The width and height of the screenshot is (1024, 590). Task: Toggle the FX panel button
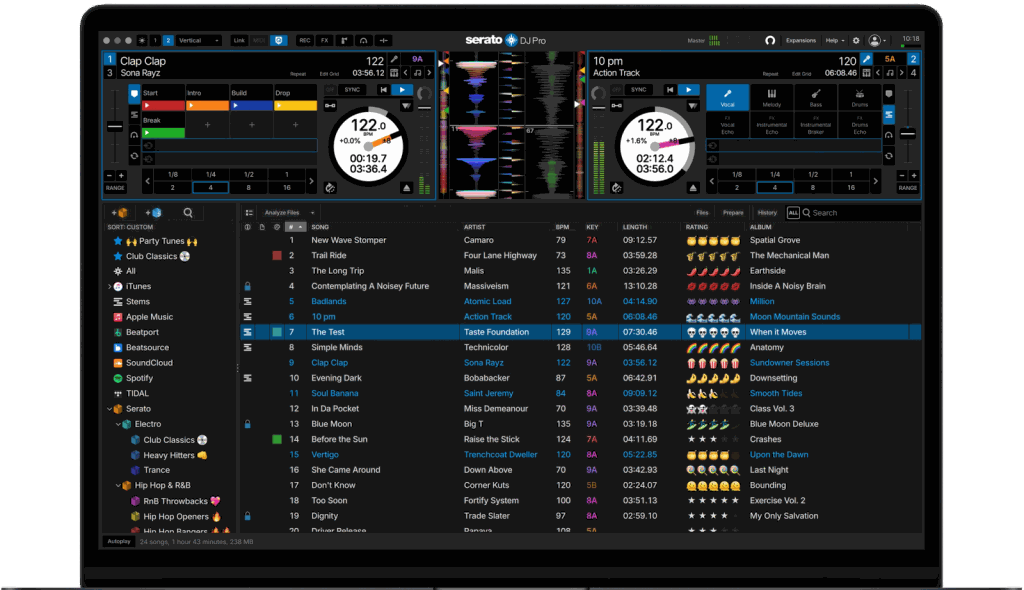[x=325, y=41]
